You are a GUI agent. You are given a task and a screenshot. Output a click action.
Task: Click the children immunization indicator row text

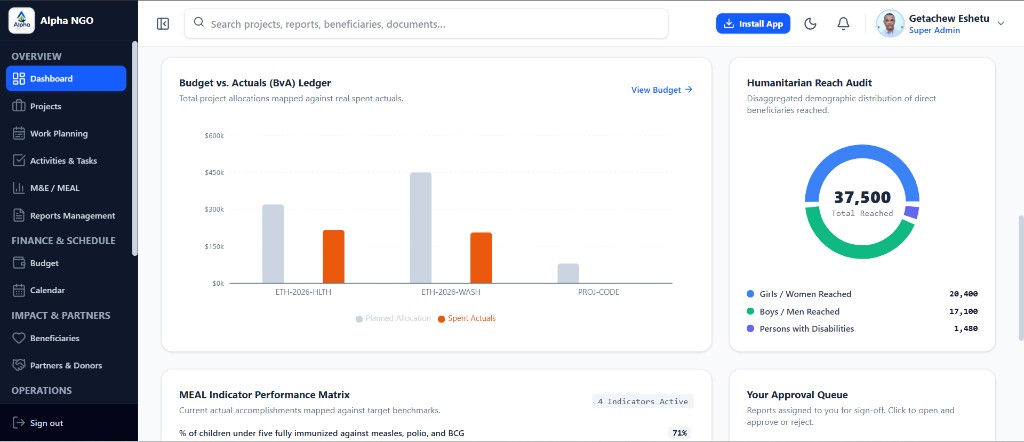click(321, 433)
